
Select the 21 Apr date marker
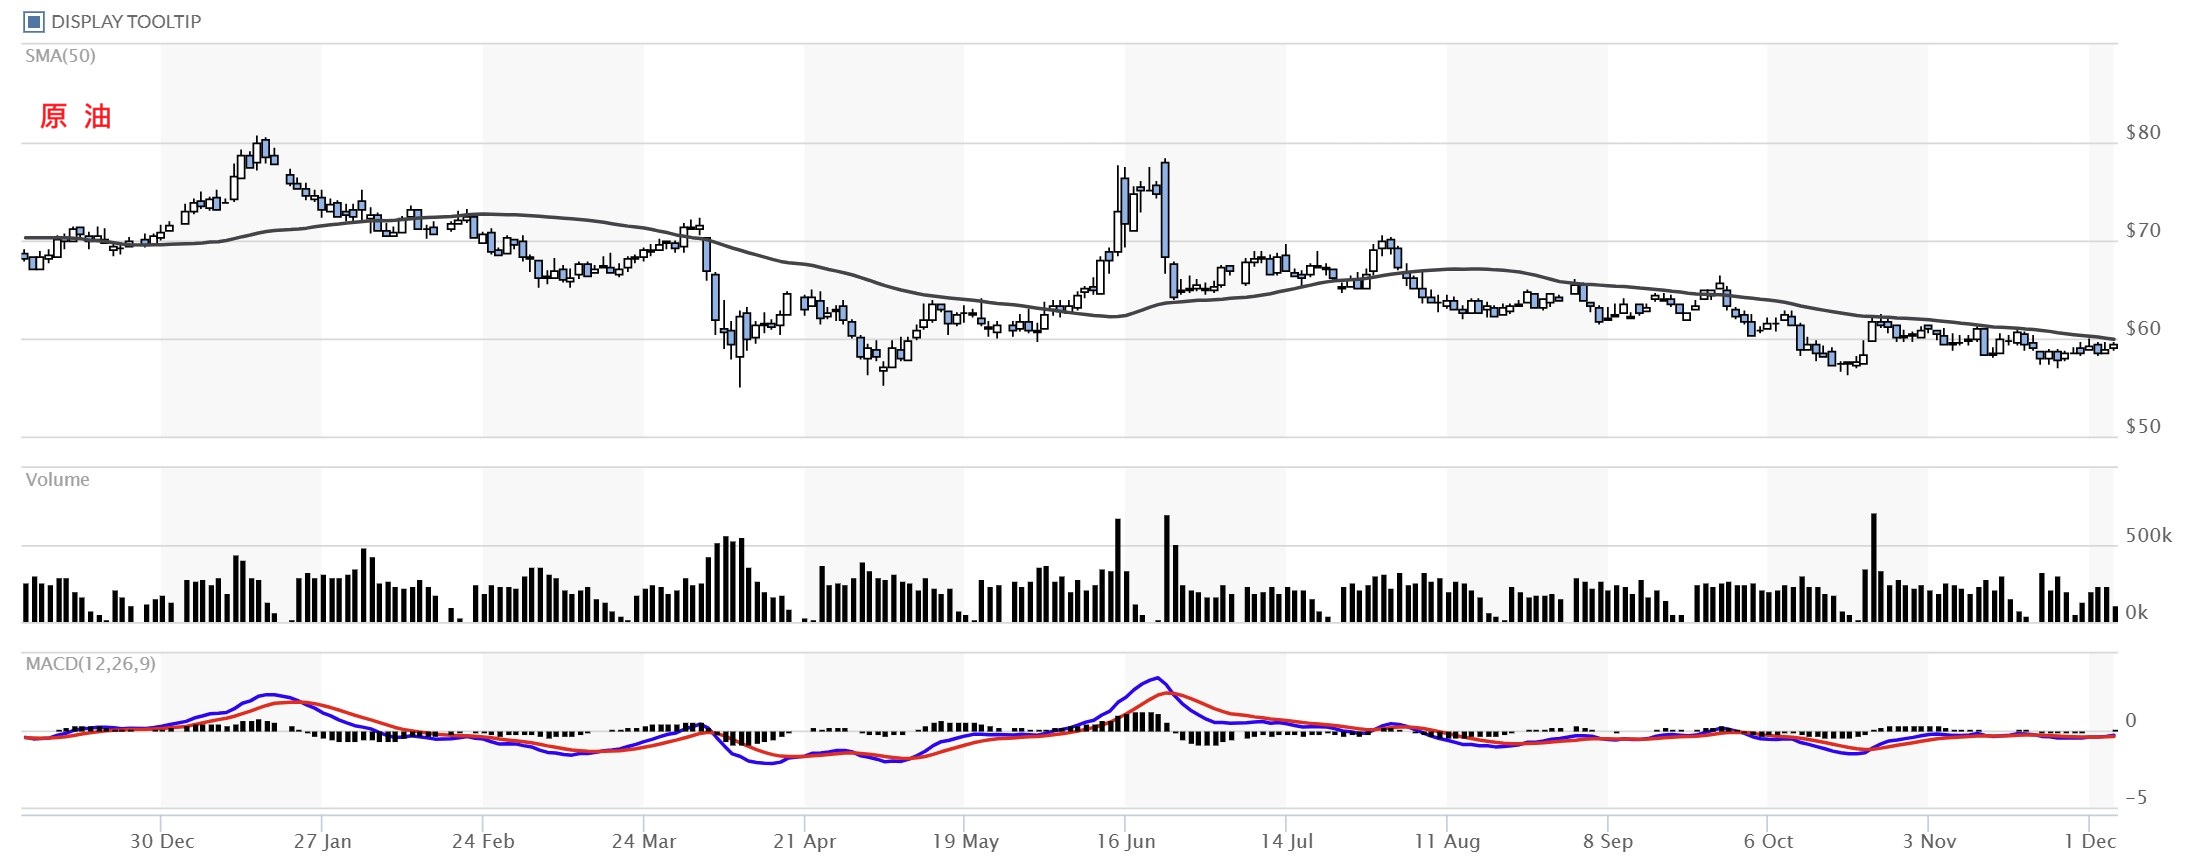[804, 841]
